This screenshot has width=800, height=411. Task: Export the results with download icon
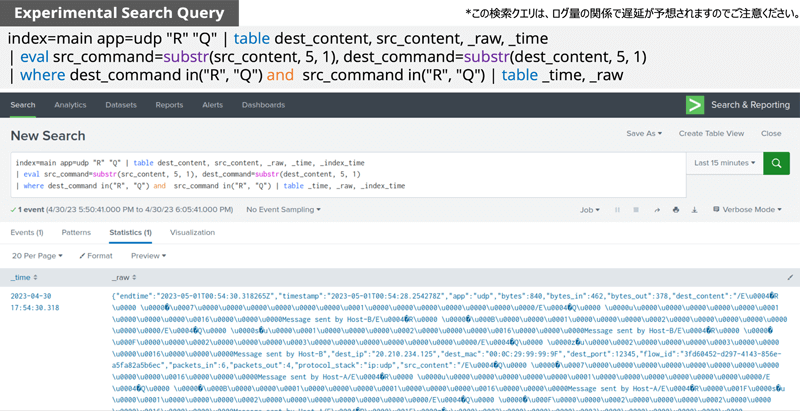[x=694, y=210]
